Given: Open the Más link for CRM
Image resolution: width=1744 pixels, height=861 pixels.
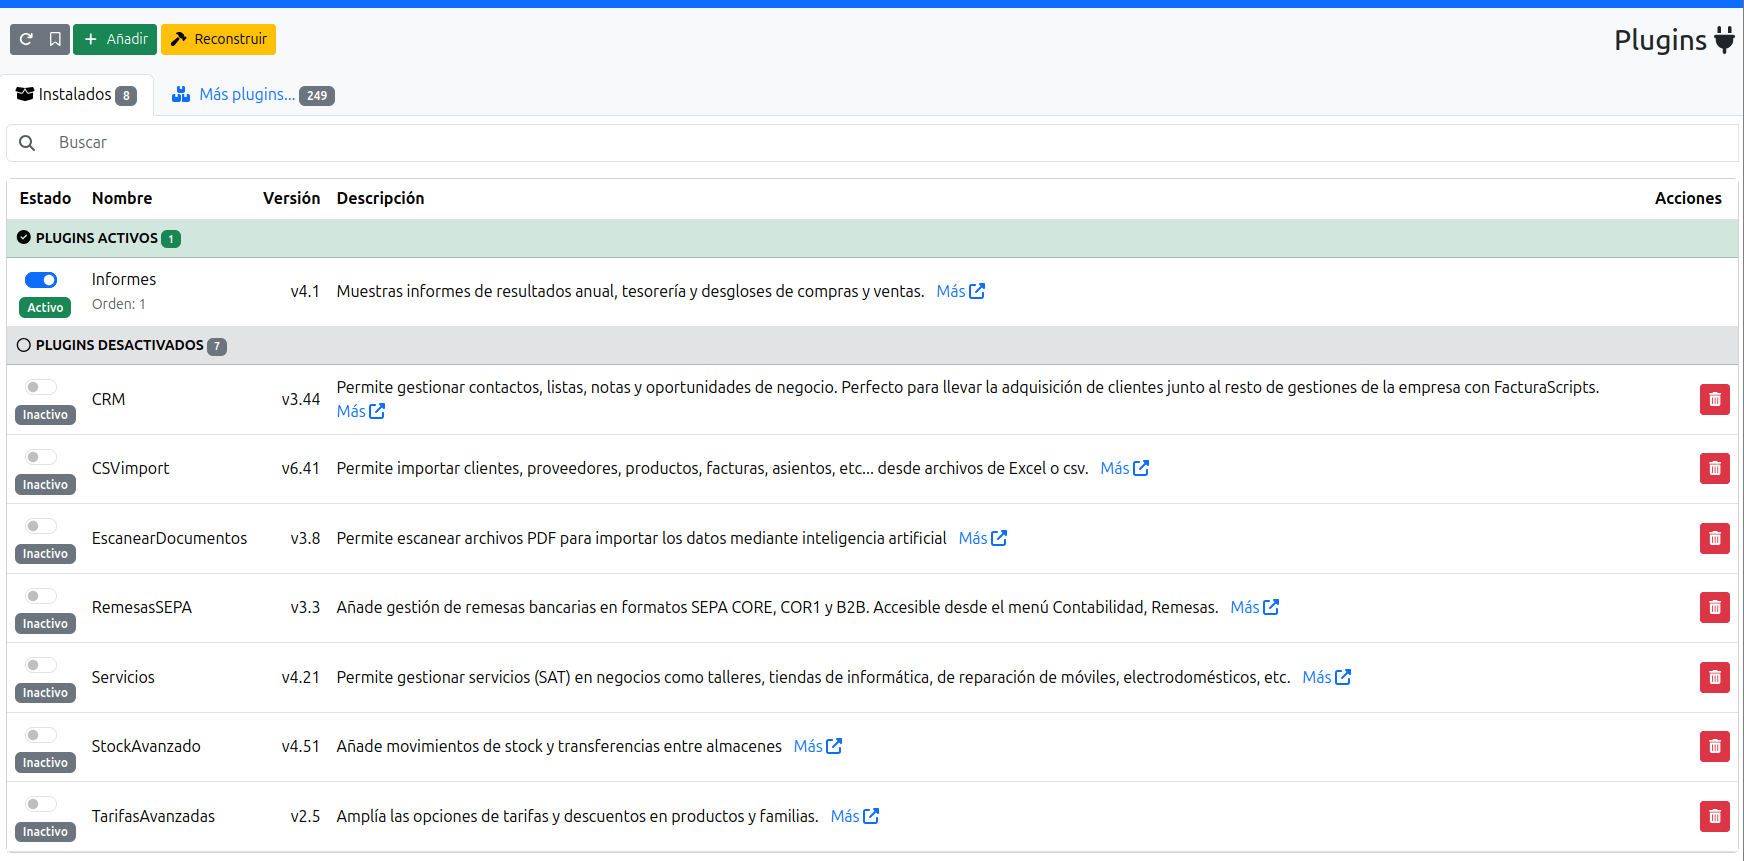Looking at the screenshot, I should (x=360, y=411).
